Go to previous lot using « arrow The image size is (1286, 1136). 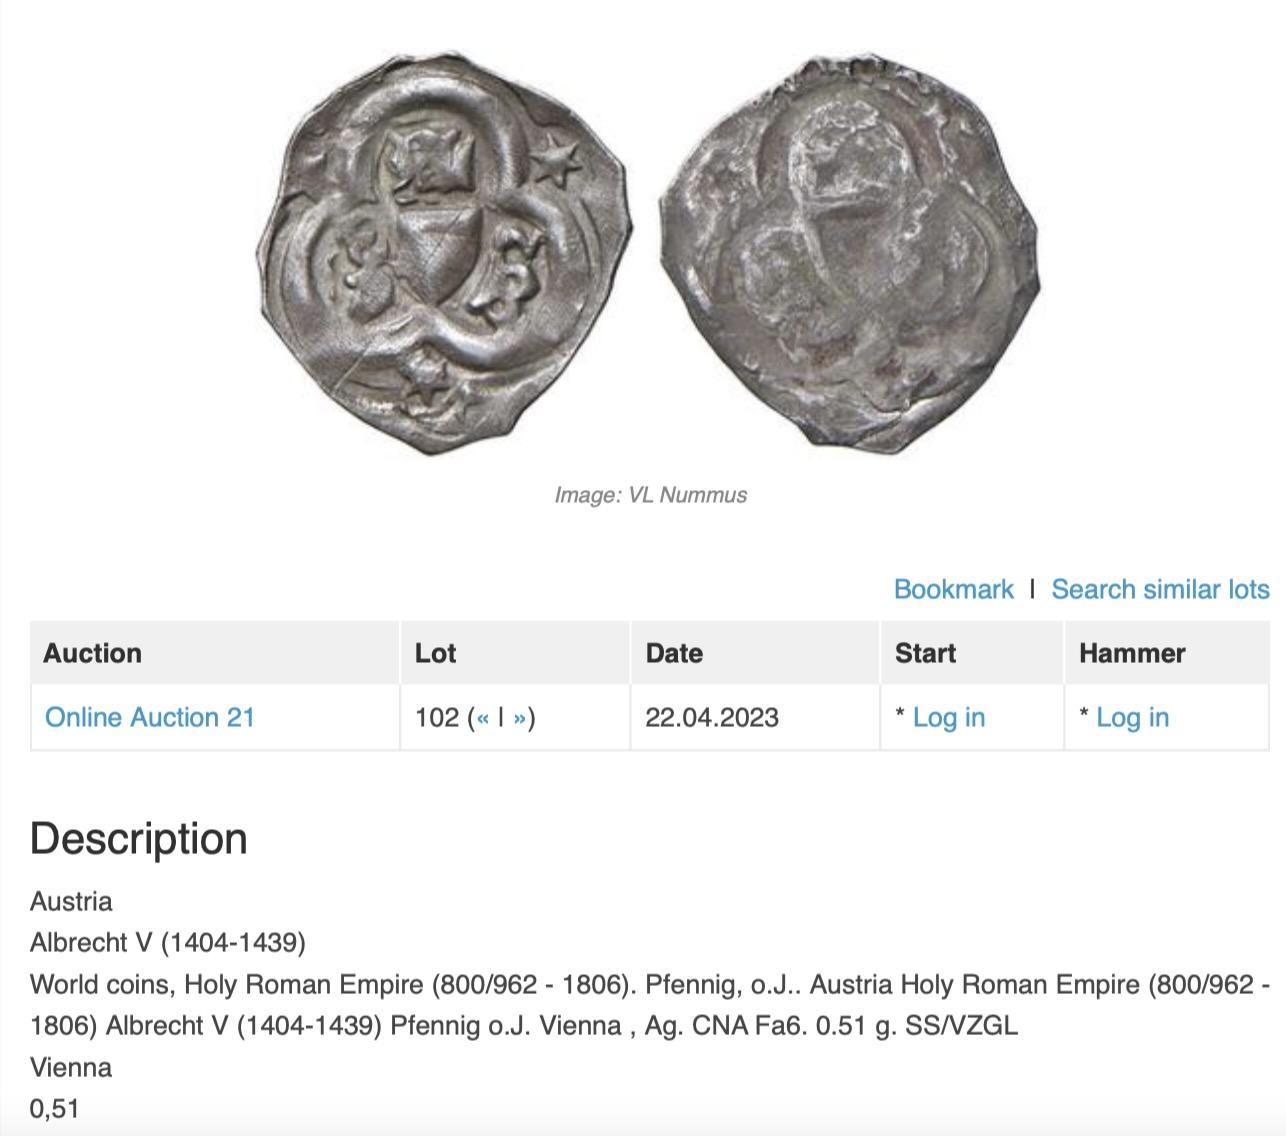click(x=483, y=718)
